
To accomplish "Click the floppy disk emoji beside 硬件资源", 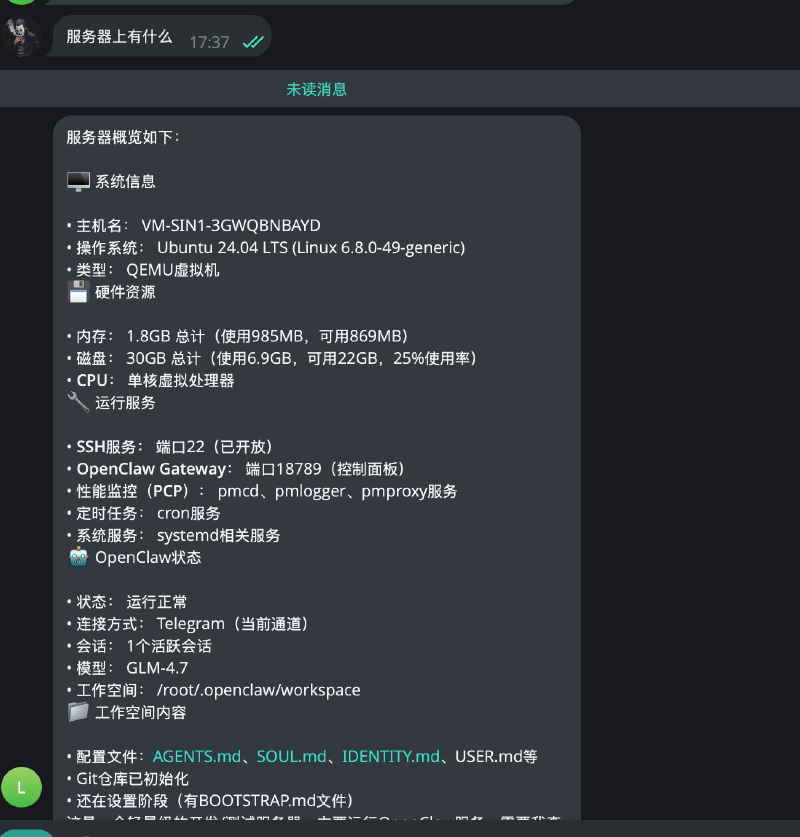I will click(x=78, y=292).
